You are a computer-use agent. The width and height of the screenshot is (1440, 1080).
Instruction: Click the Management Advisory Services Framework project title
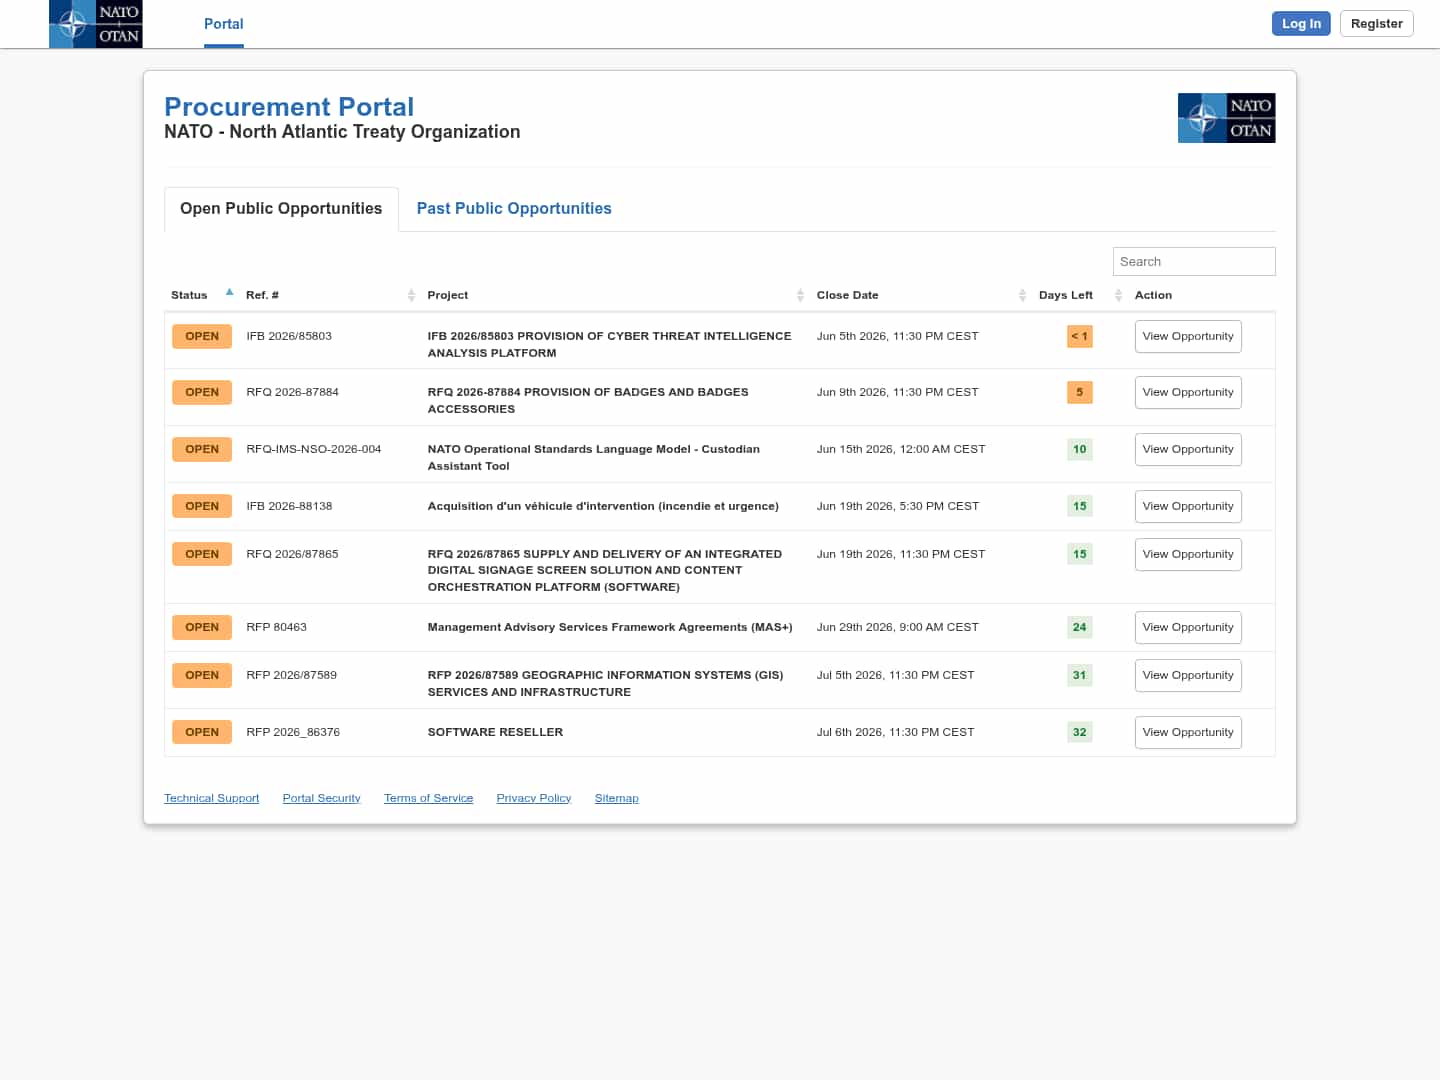[610, 627]
